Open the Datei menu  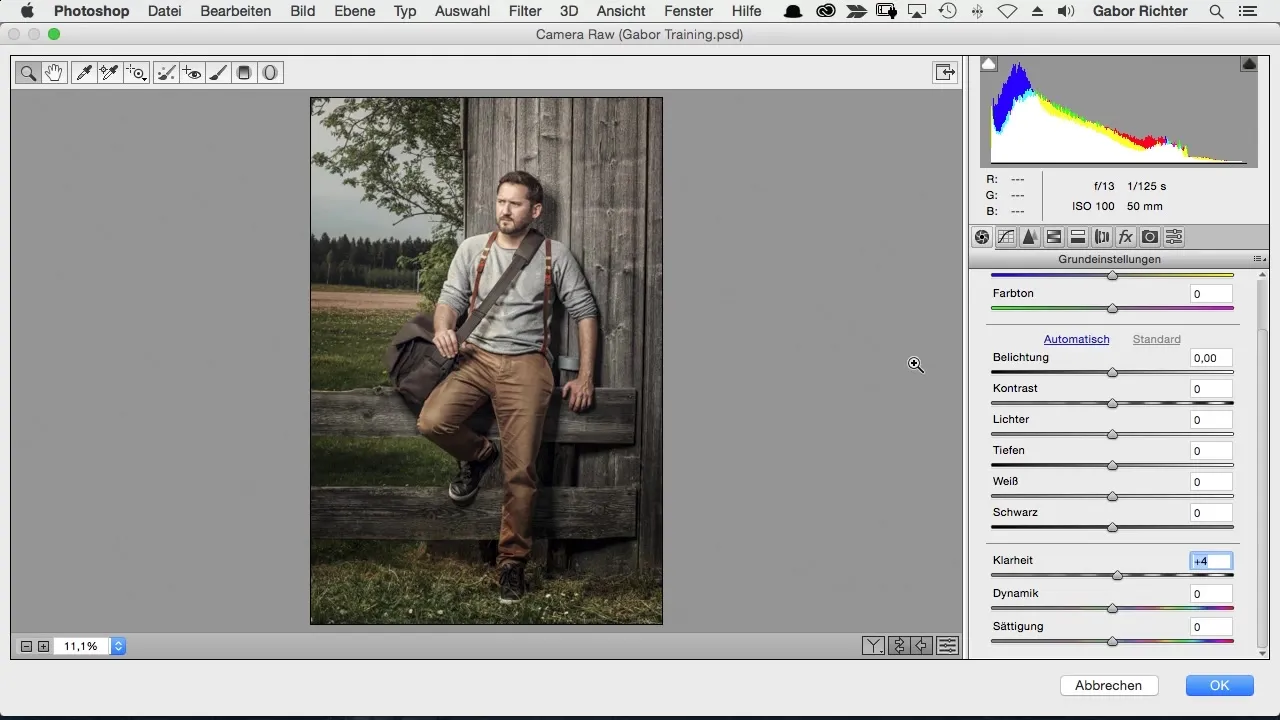click(164, 11)
